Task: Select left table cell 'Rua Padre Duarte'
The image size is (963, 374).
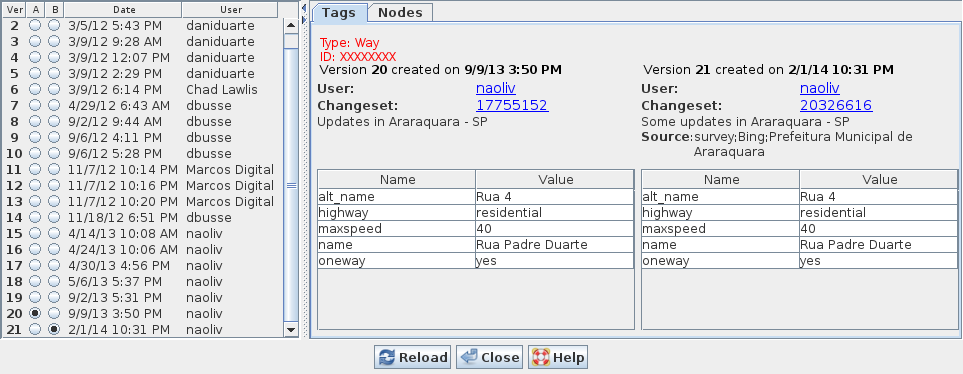Action: pos(554,244)
